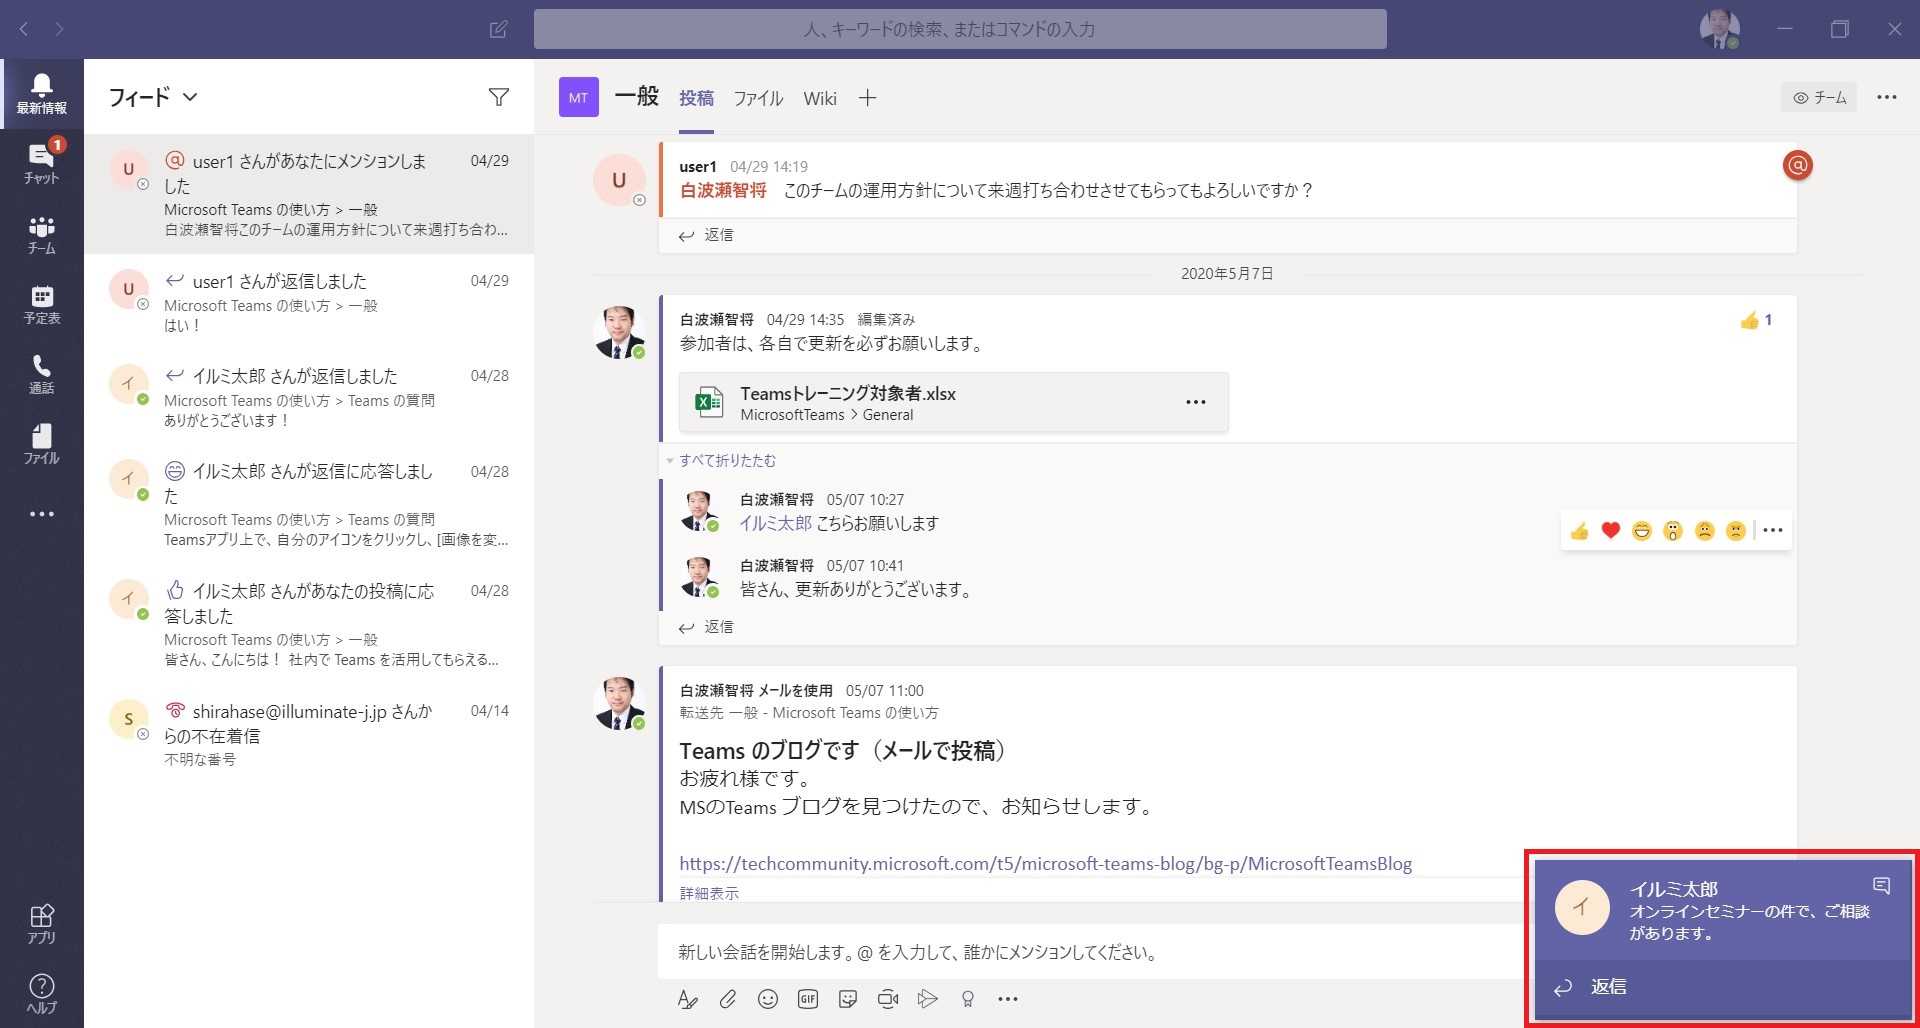
Task: Open feed item イルミ太郎 さんが返信に応答しました
Action: pos(309,504)
